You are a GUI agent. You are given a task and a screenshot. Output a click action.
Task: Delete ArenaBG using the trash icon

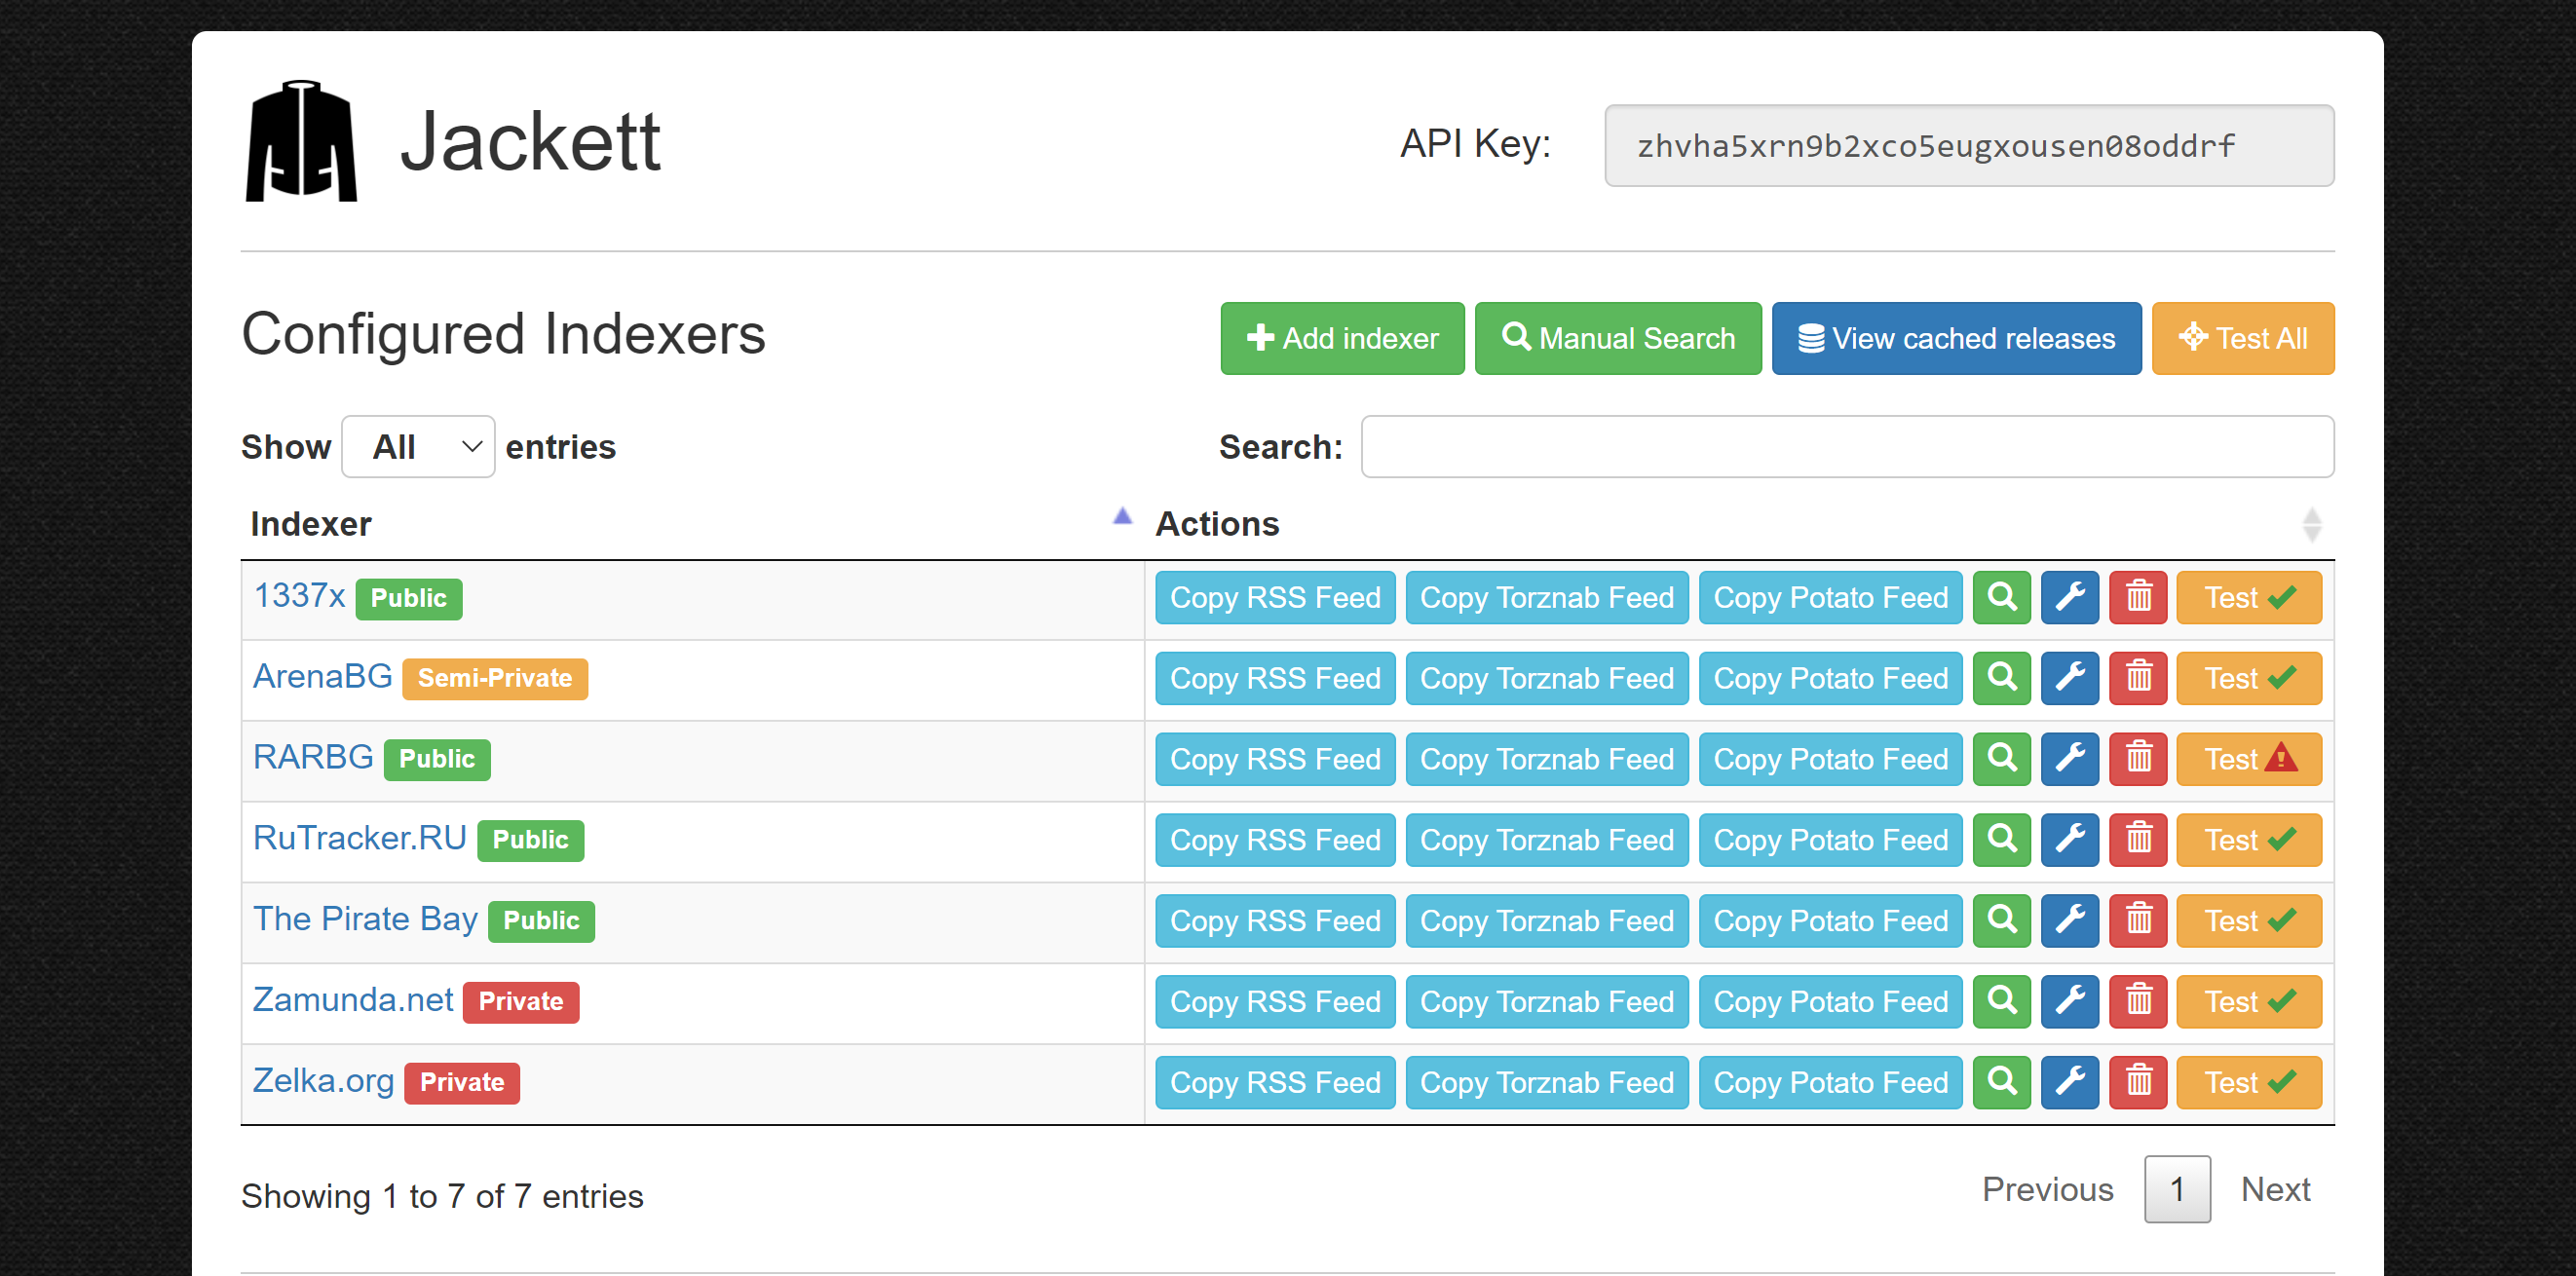click(x=2138, y=678)
